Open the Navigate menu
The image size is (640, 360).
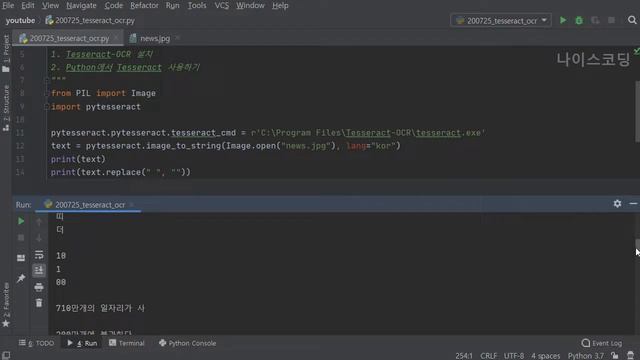tap(81, 5)
